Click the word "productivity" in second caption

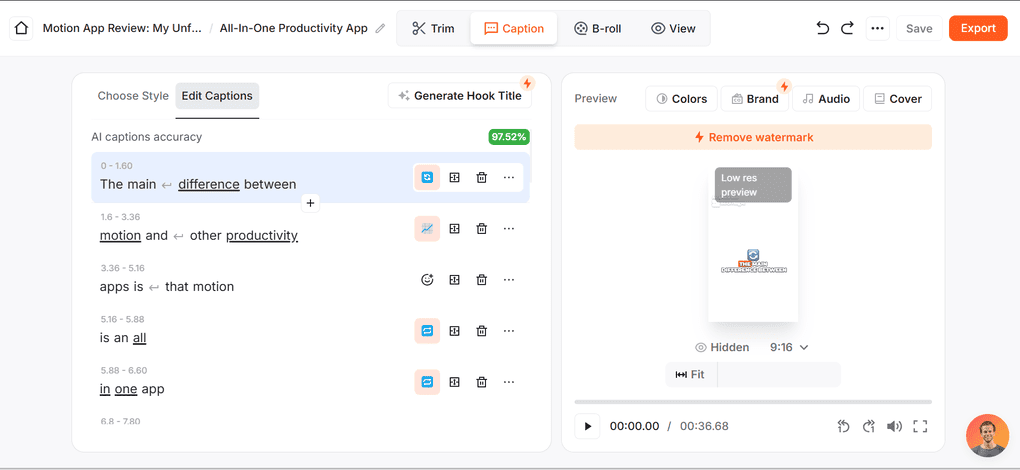[262, 236]
